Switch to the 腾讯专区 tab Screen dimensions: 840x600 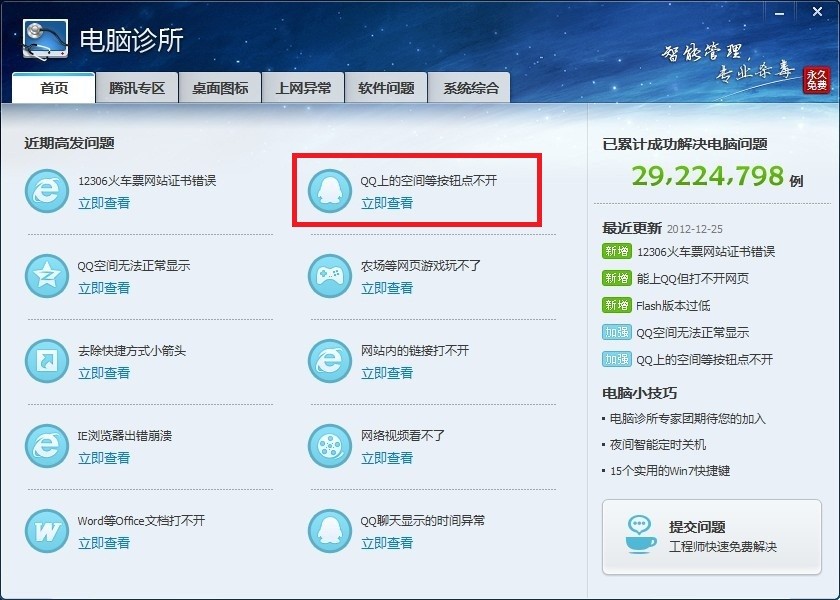click(x=137, y=88)
